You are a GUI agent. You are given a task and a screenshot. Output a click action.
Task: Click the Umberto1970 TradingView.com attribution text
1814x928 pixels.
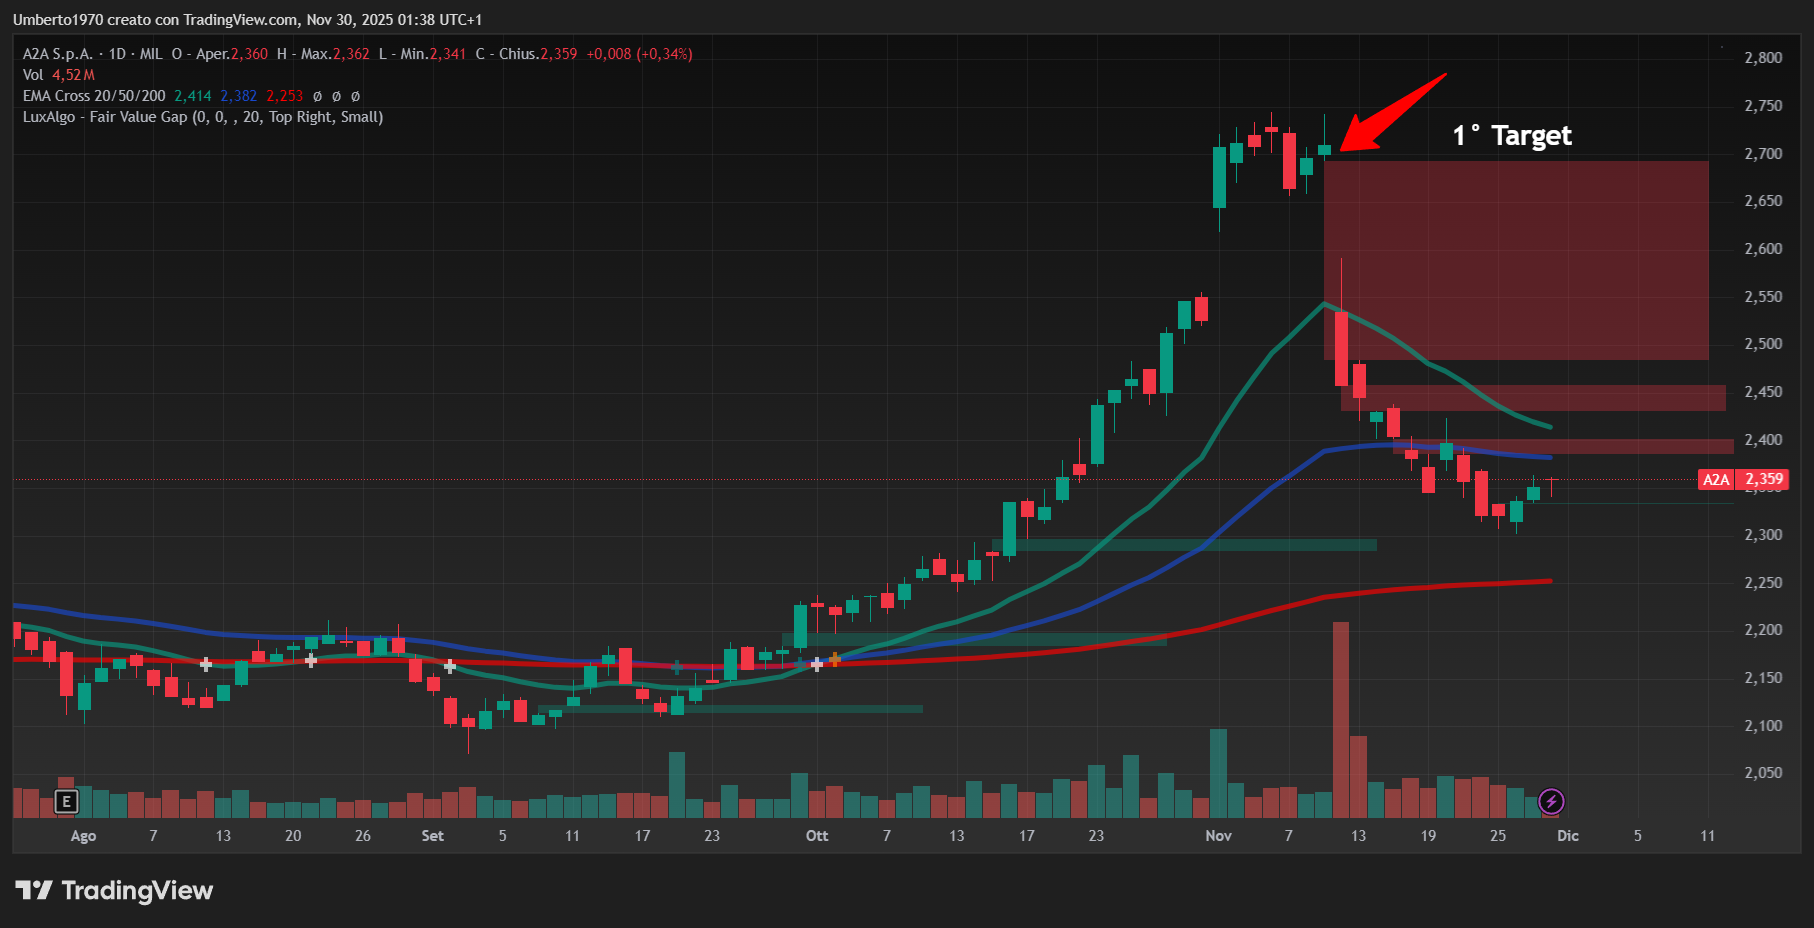click(247, 20)
